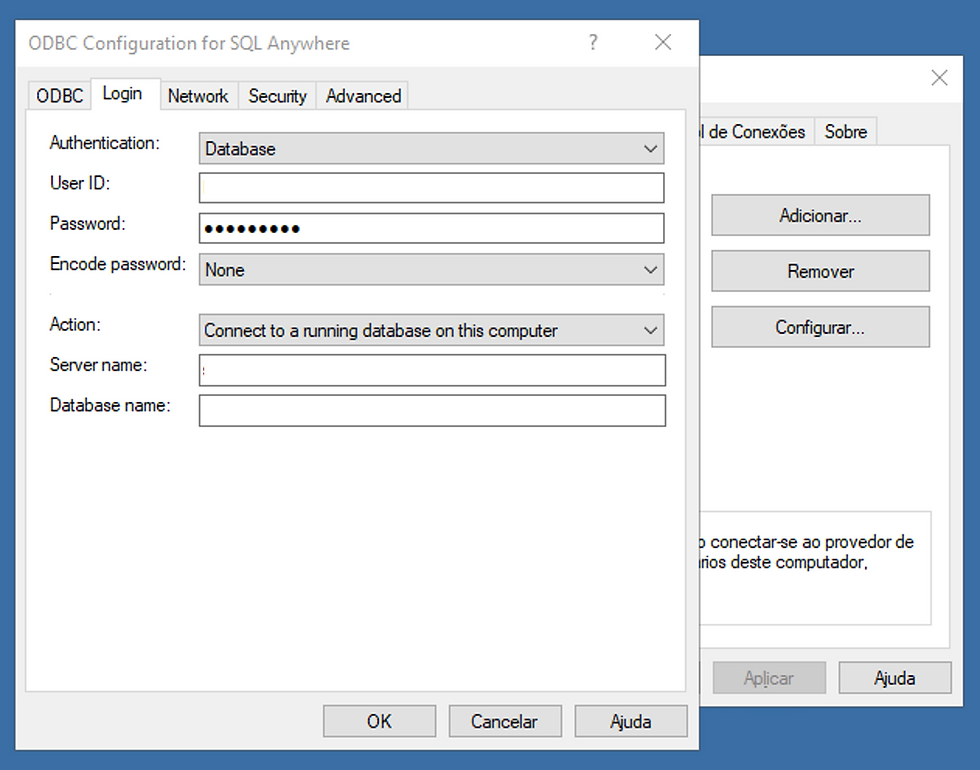
Task: Focus the Password field
Action: (431, 228)
